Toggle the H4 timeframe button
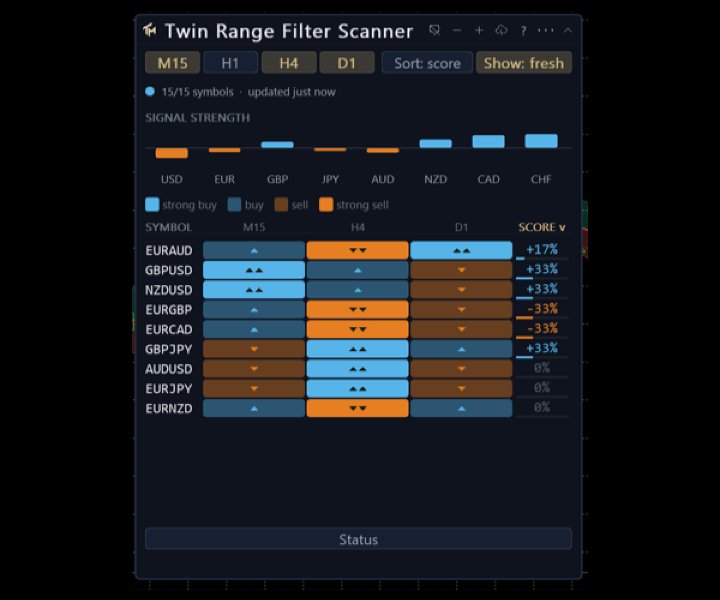The image size is (720, 600). tap(289, 62)
